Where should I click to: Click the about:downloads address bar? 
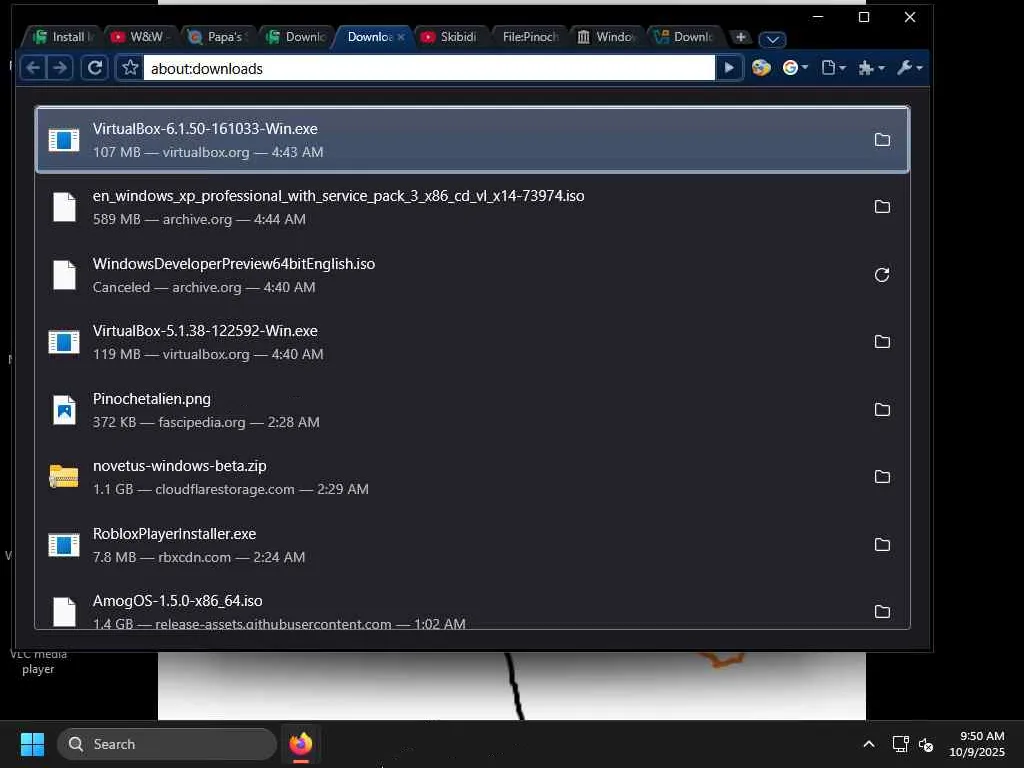click(429, 68)
